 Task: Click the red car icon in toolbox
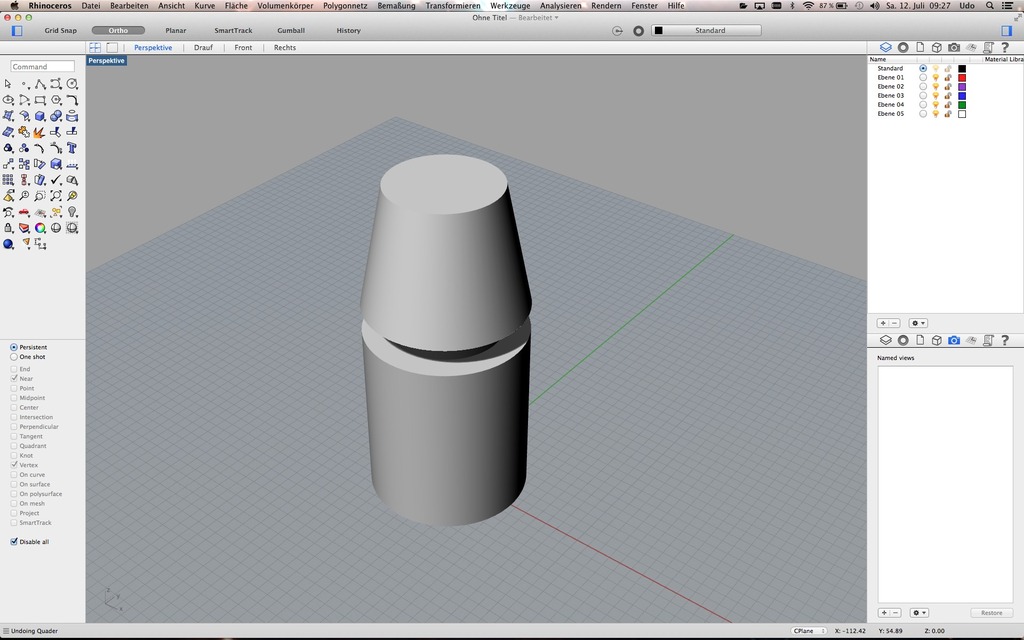pos(24,212)
